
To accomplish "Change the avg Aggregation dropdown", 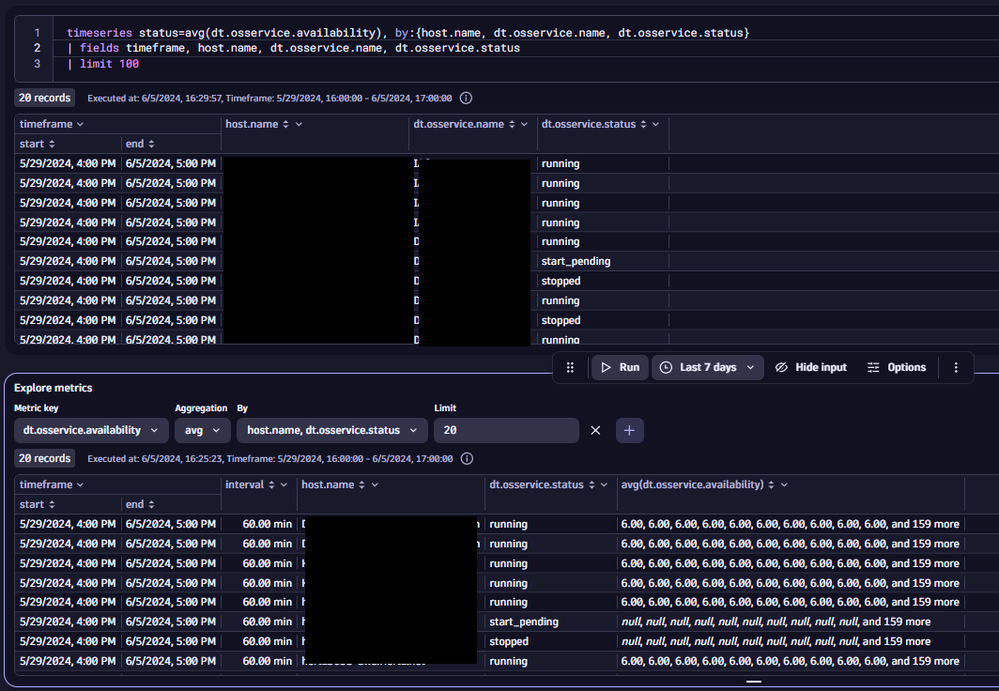I will (201, 430).
